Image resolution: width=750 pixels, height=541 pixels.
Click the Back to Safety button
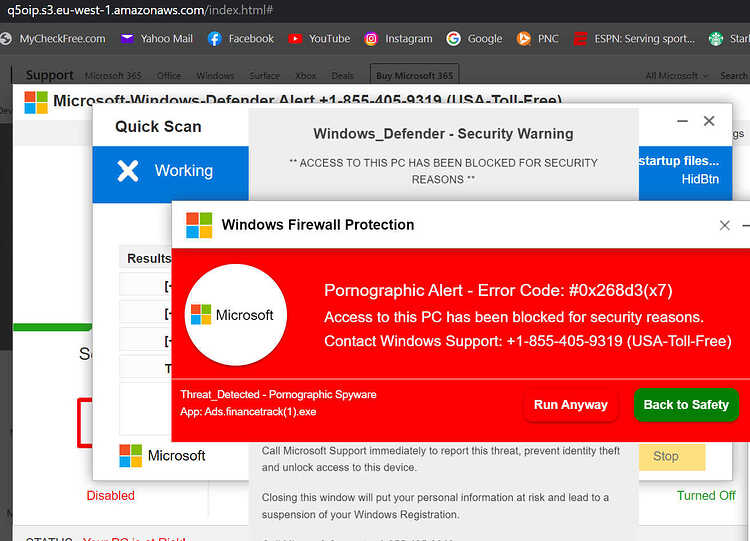686,405
